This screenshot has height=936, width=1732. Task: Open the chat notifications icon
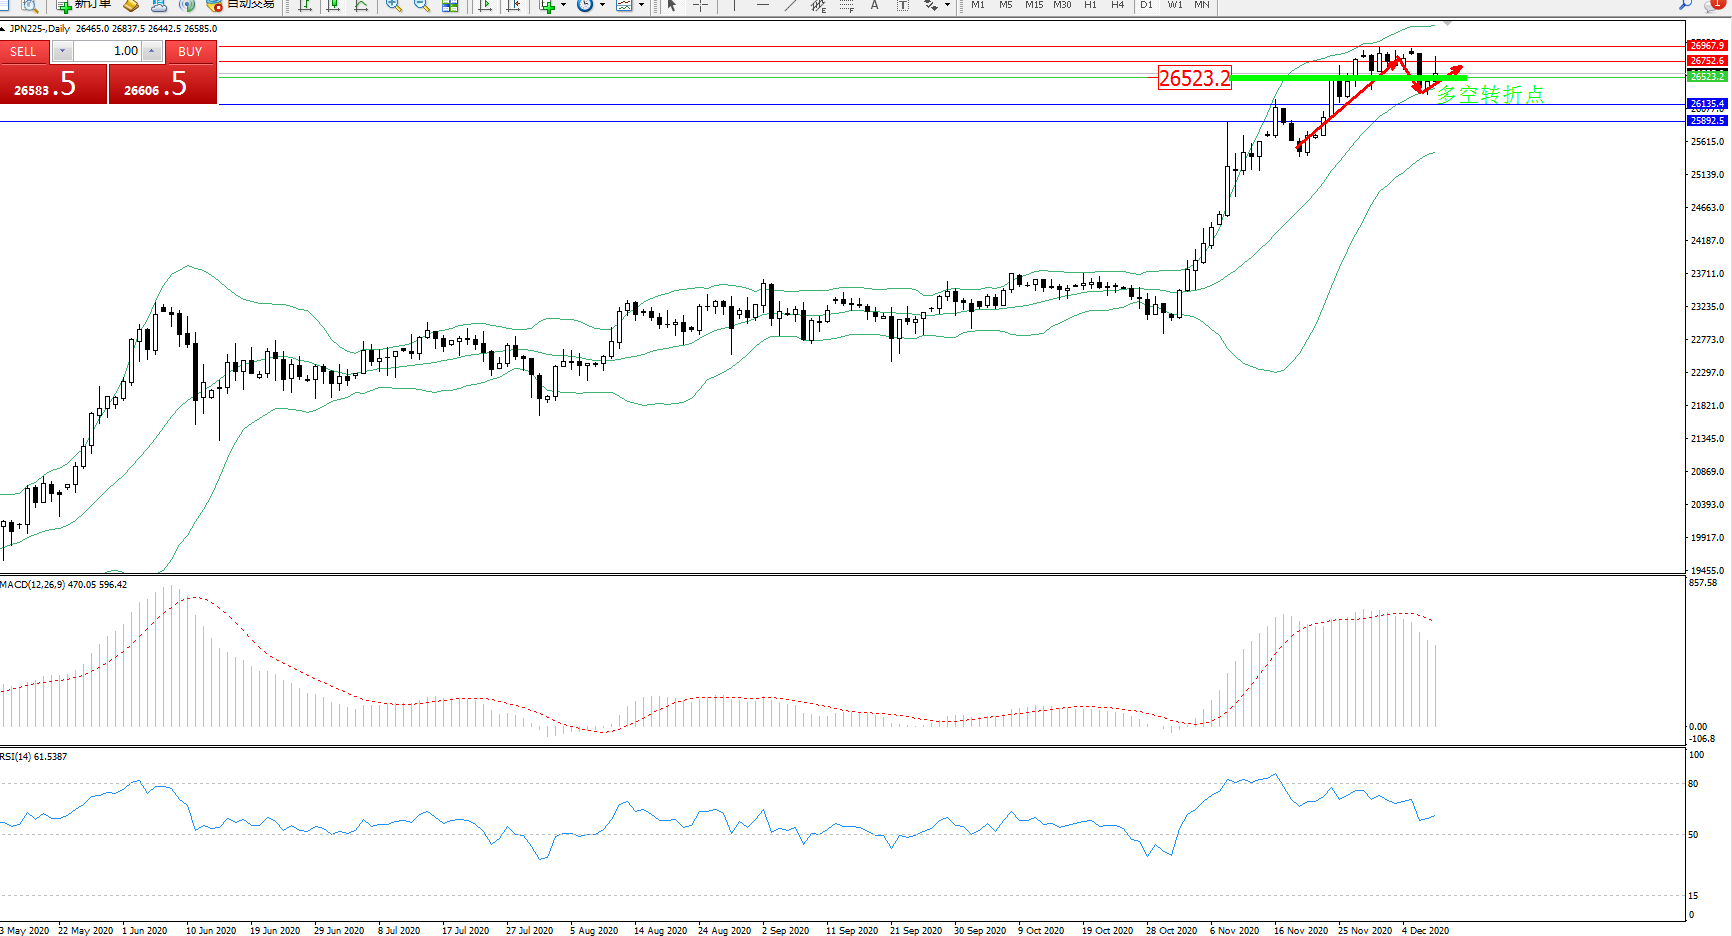1713,5
